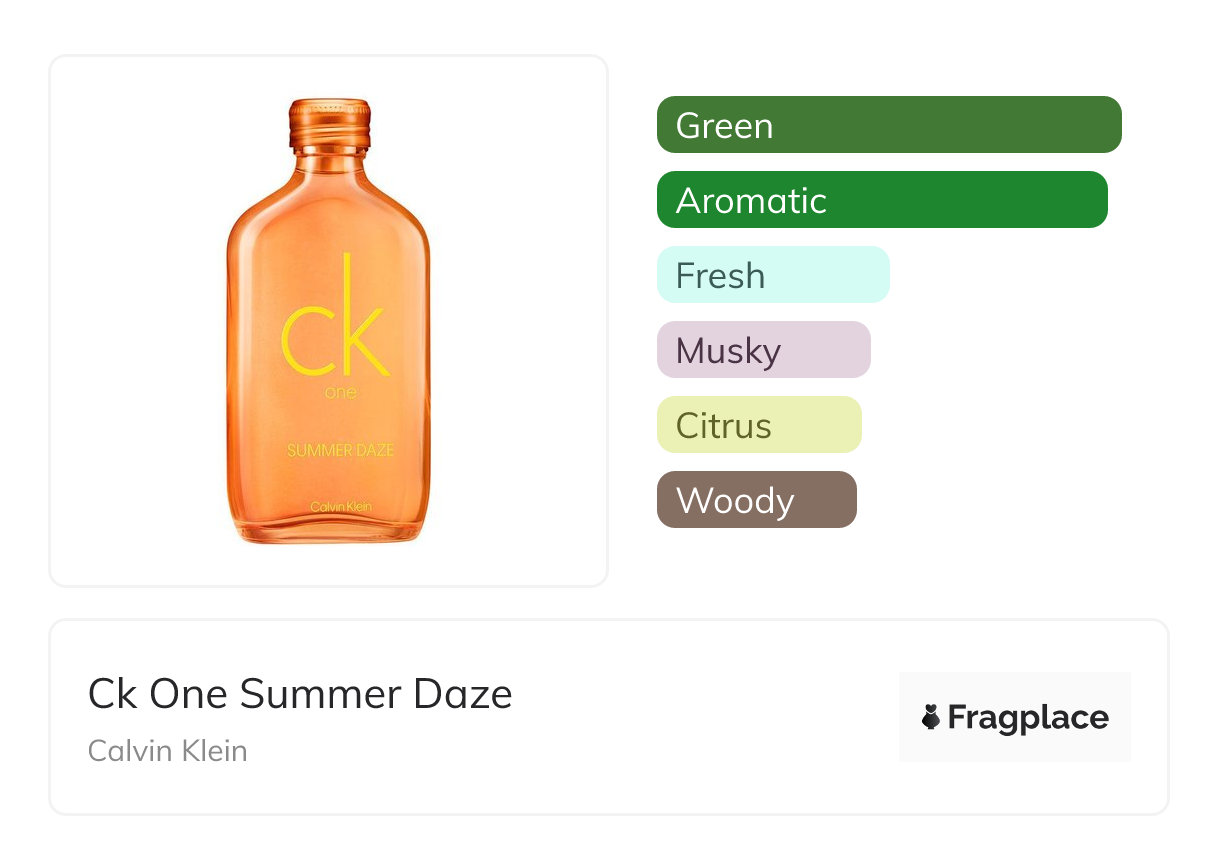
Task: Click the yellow ck logo on bottle
Action: tap(333, 320)
